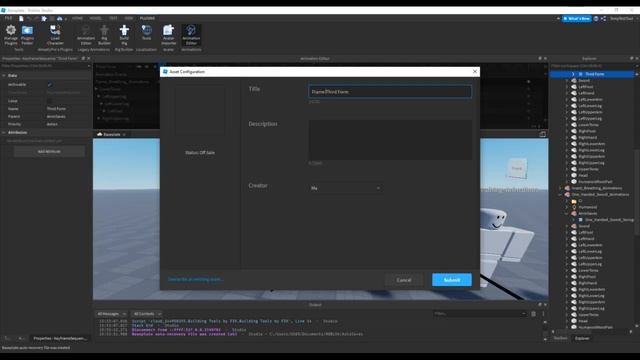Maximize the viewport with the corner icon

[542, 134]
